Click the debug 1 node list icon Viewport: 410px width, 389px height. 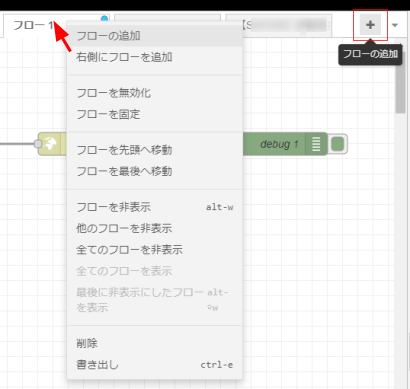(316, 144)
